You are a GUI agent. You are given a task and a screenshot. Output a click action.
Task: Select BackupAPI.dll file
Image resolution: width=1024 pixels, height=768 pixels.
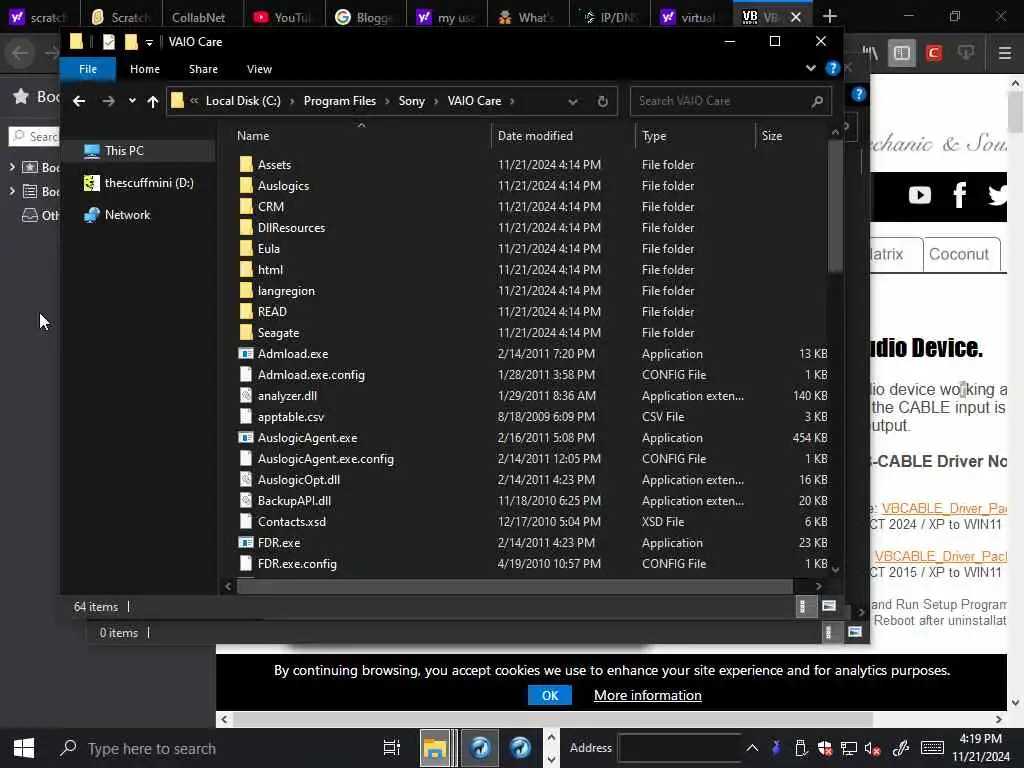coord(294,501)
